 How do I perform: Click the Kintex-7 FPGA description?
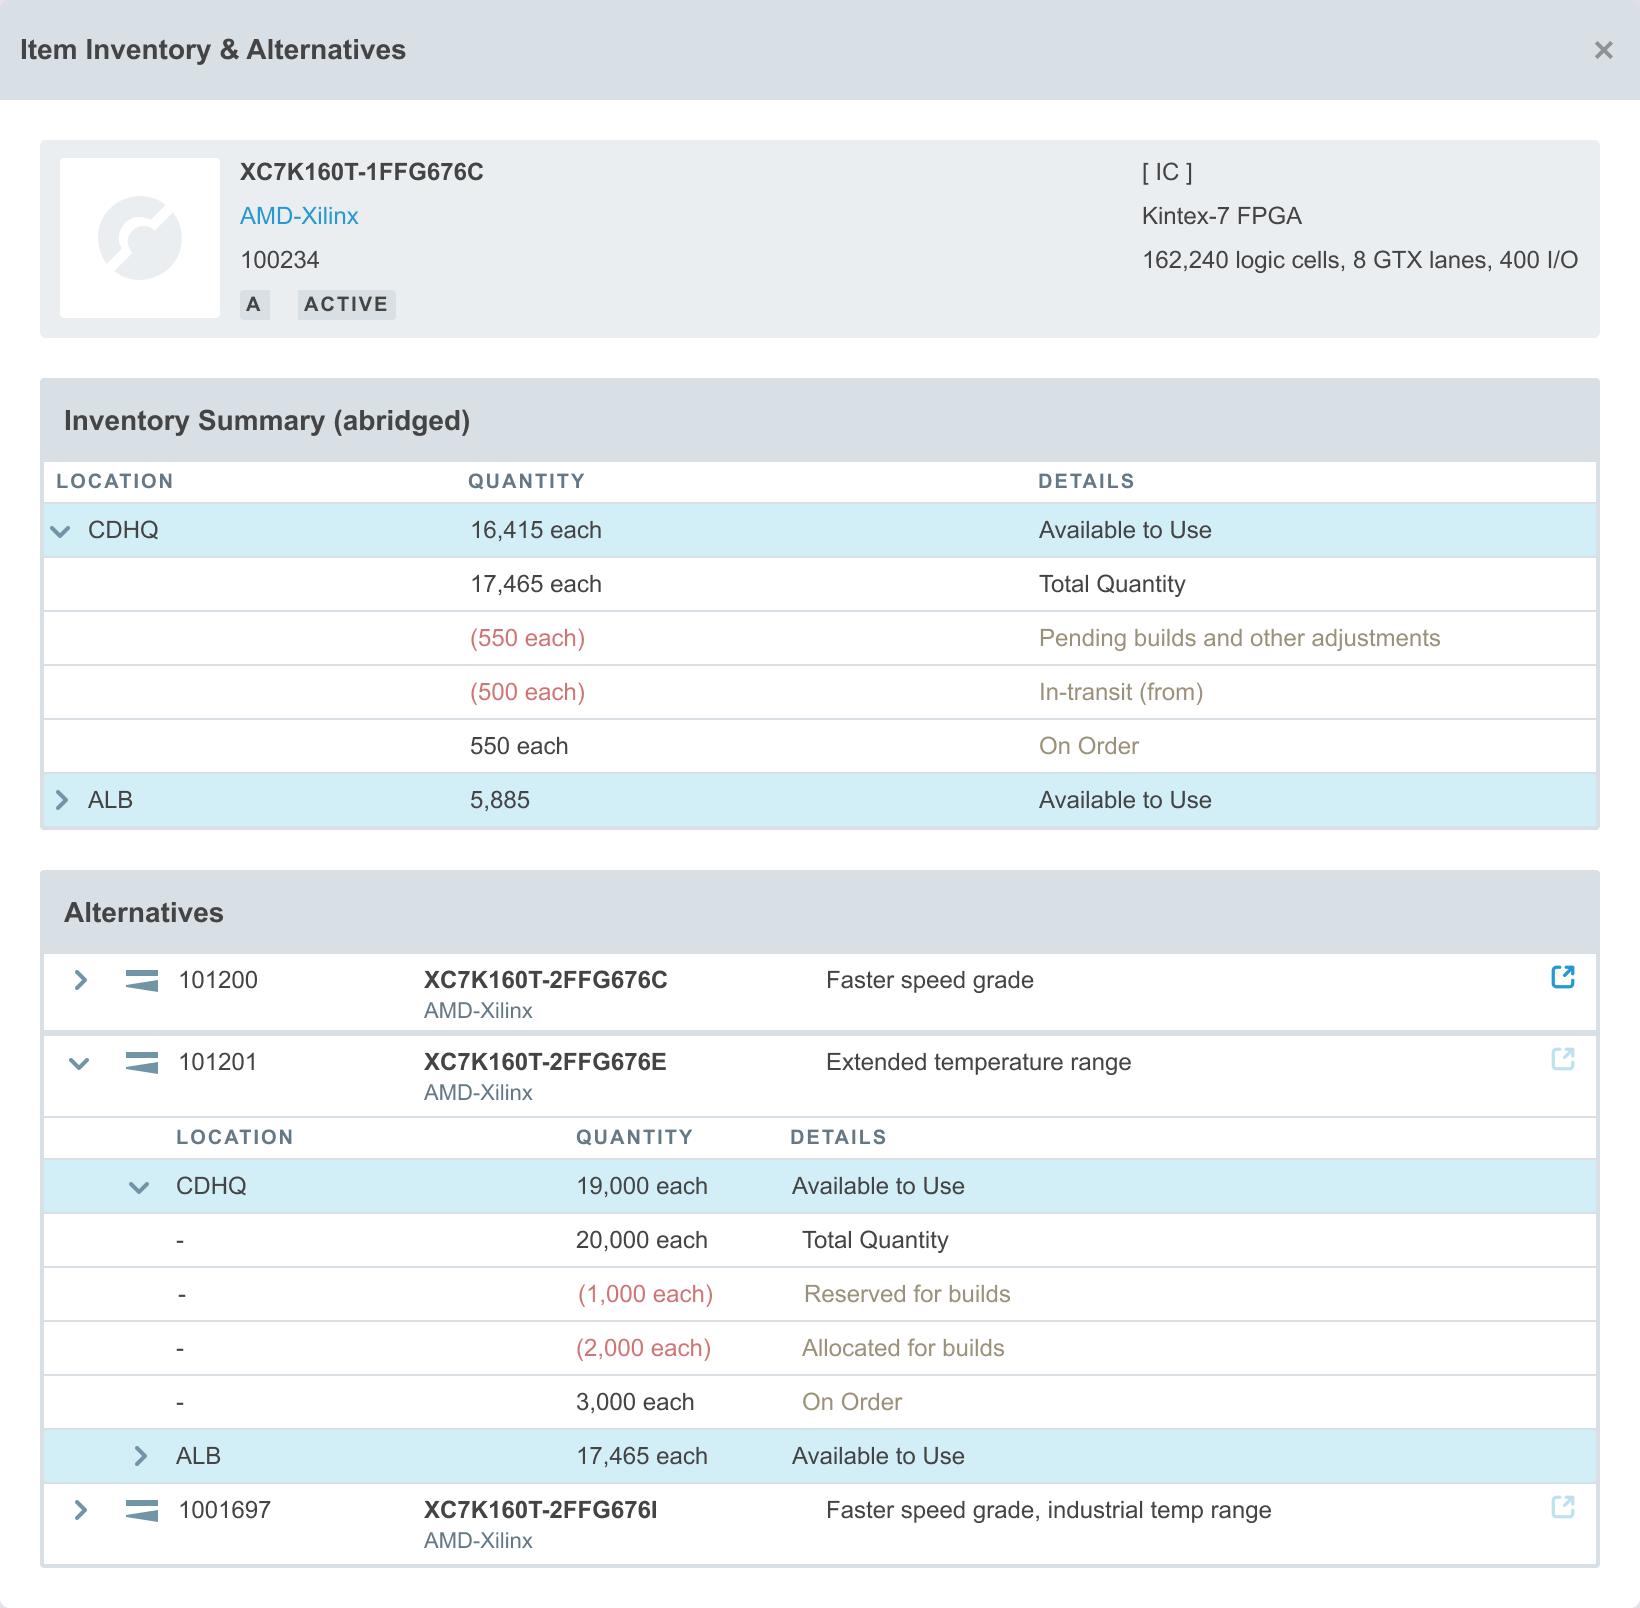point(1222,216)
